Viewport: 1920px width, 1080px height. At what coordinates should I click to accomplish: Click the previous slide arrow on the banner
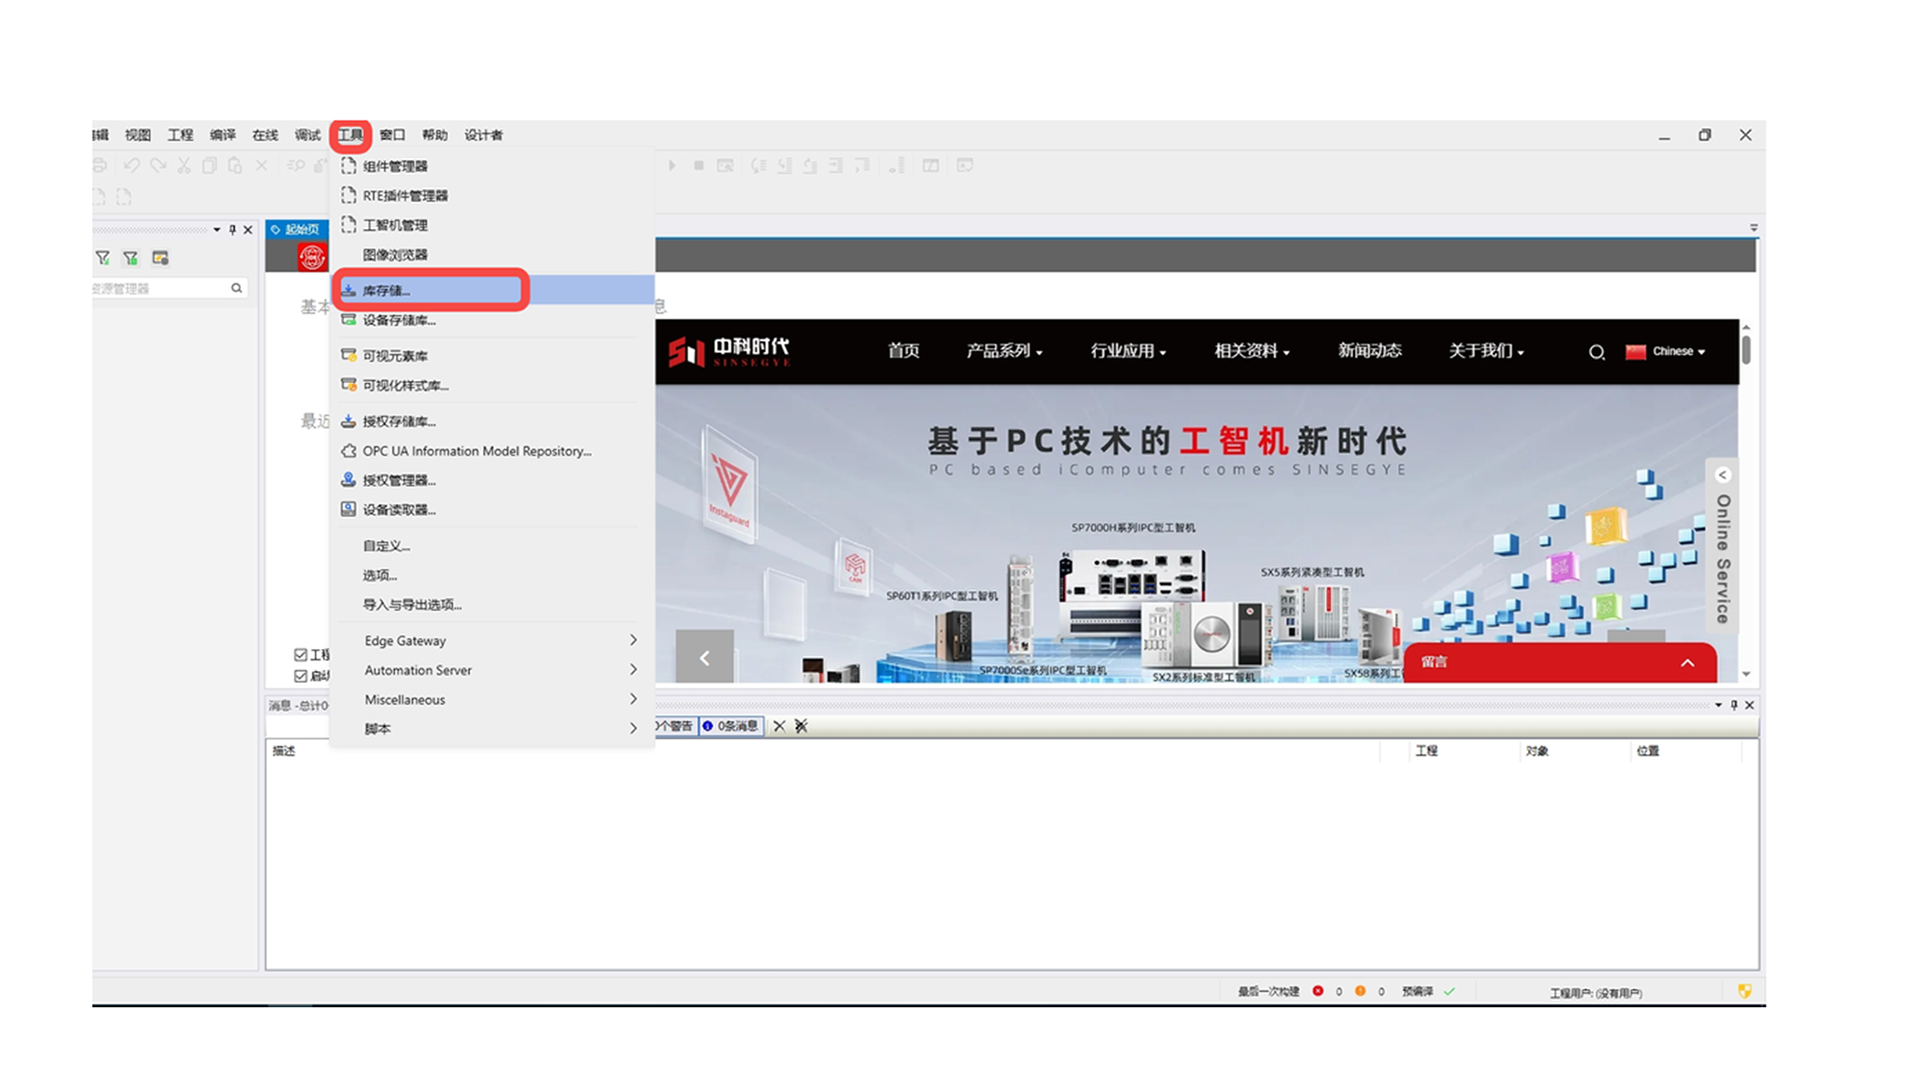pos(704,658)
